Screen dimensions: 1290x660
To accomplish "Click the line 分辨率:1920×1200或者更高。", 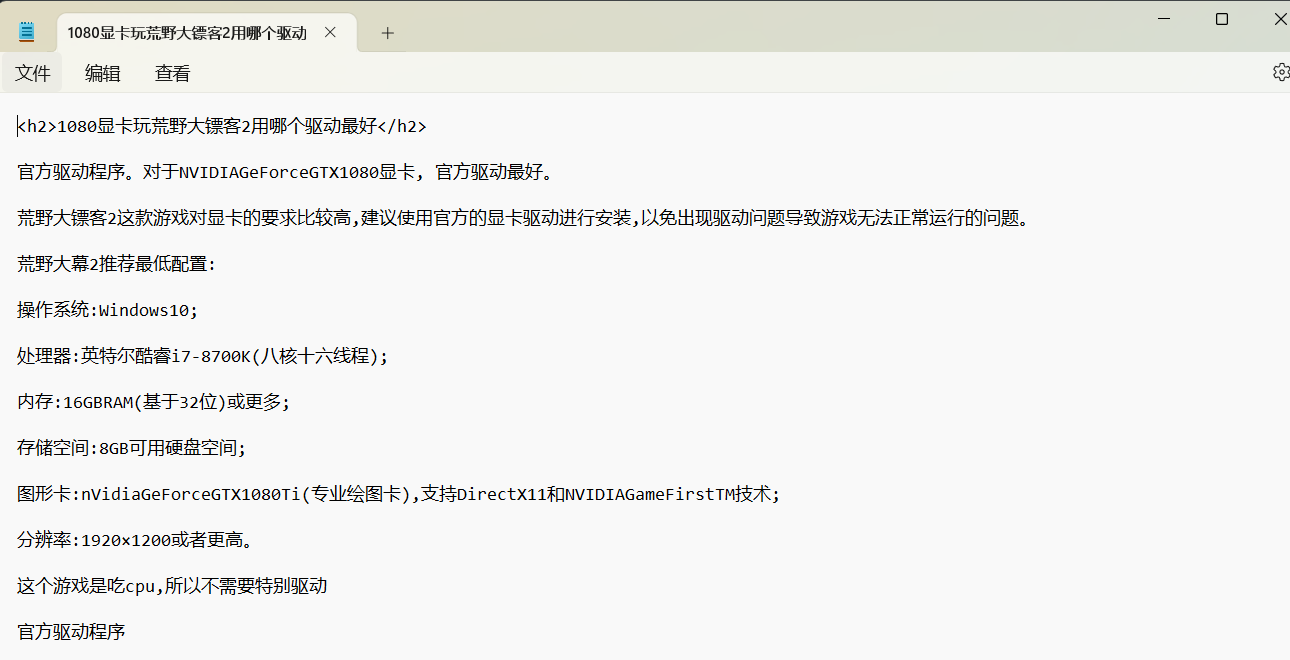I will (x=135, y=540).
